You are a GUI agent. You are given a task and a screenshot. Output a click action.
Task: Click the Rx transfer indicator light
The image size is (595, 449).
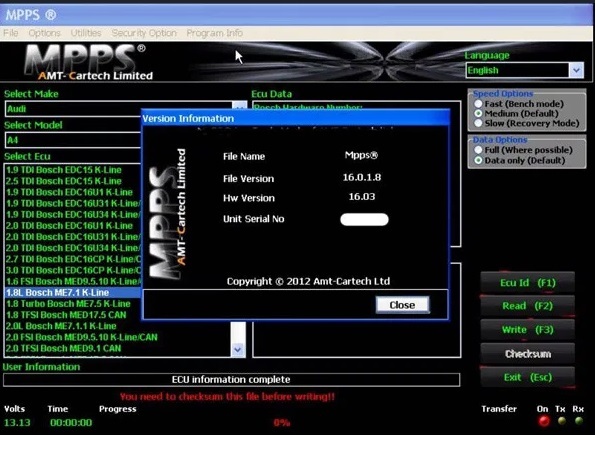click(x=578, y=421)
